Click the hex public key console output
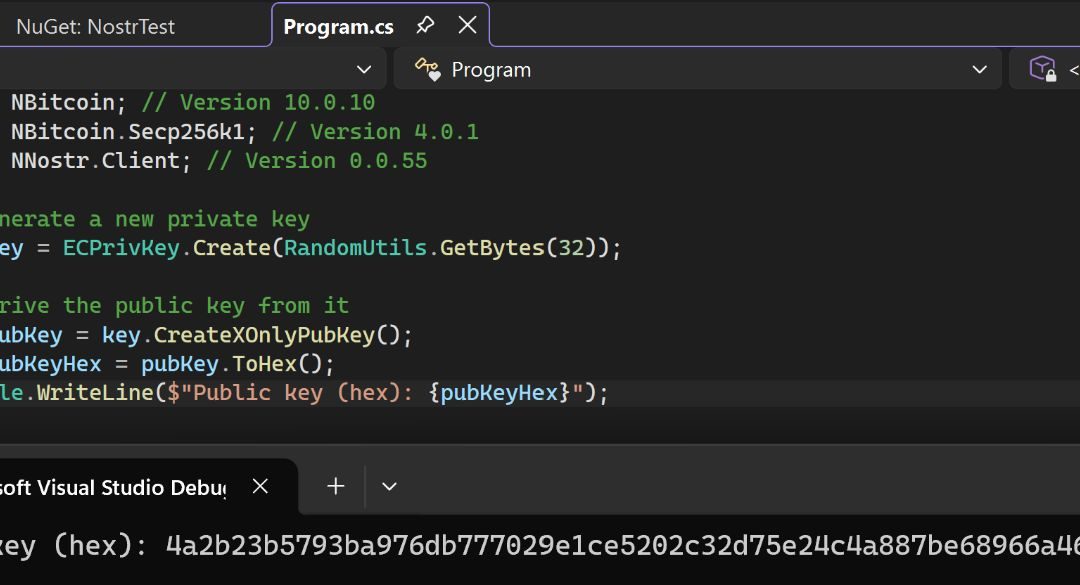 [623, 546]
